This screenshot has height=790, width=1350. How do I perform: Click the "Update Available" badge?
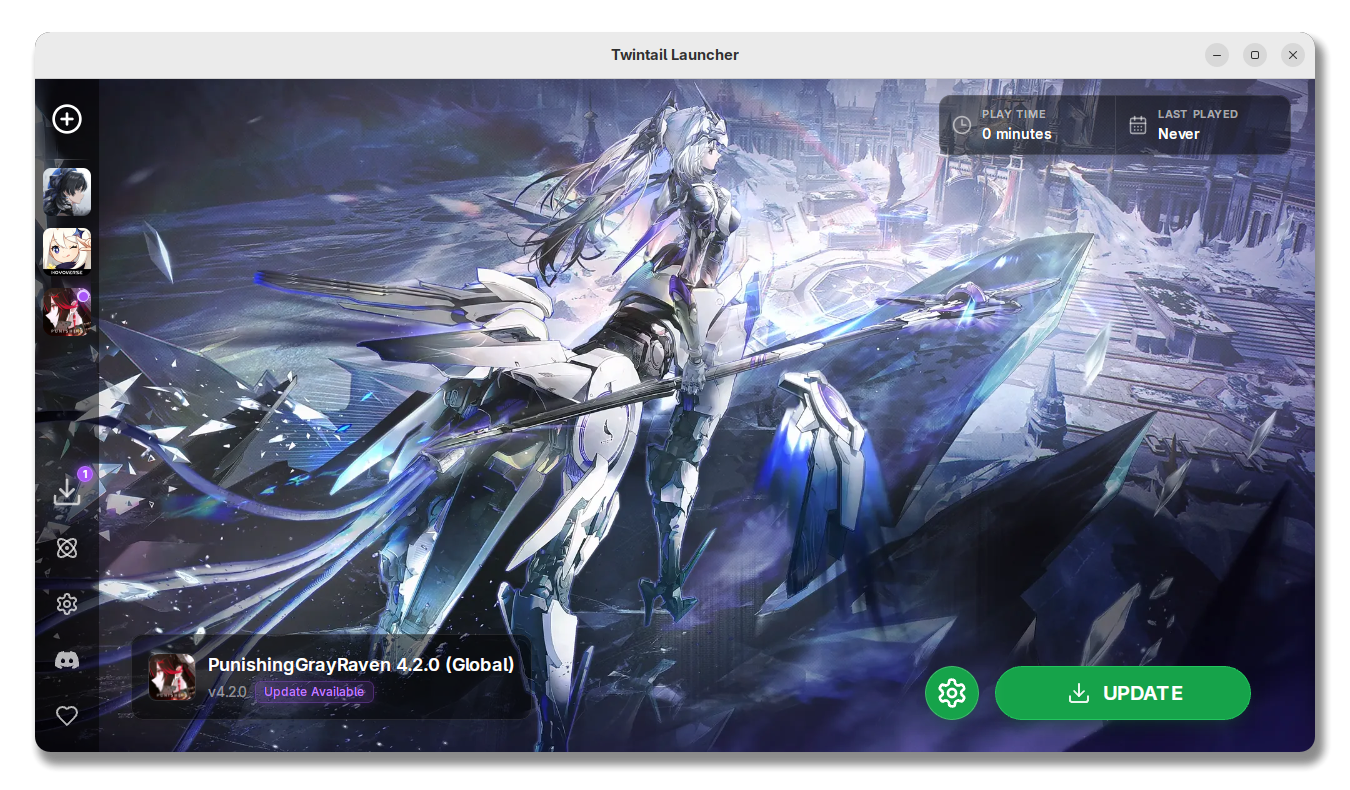click(x=314, y=692)
